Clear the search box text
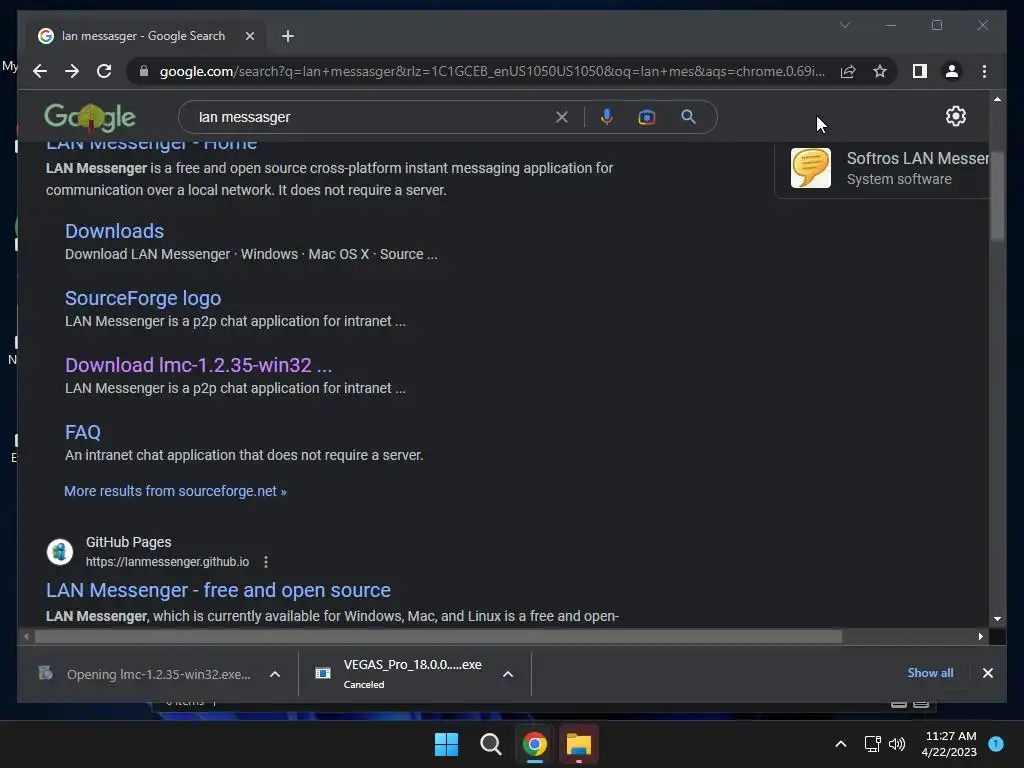 click(562, 117)
